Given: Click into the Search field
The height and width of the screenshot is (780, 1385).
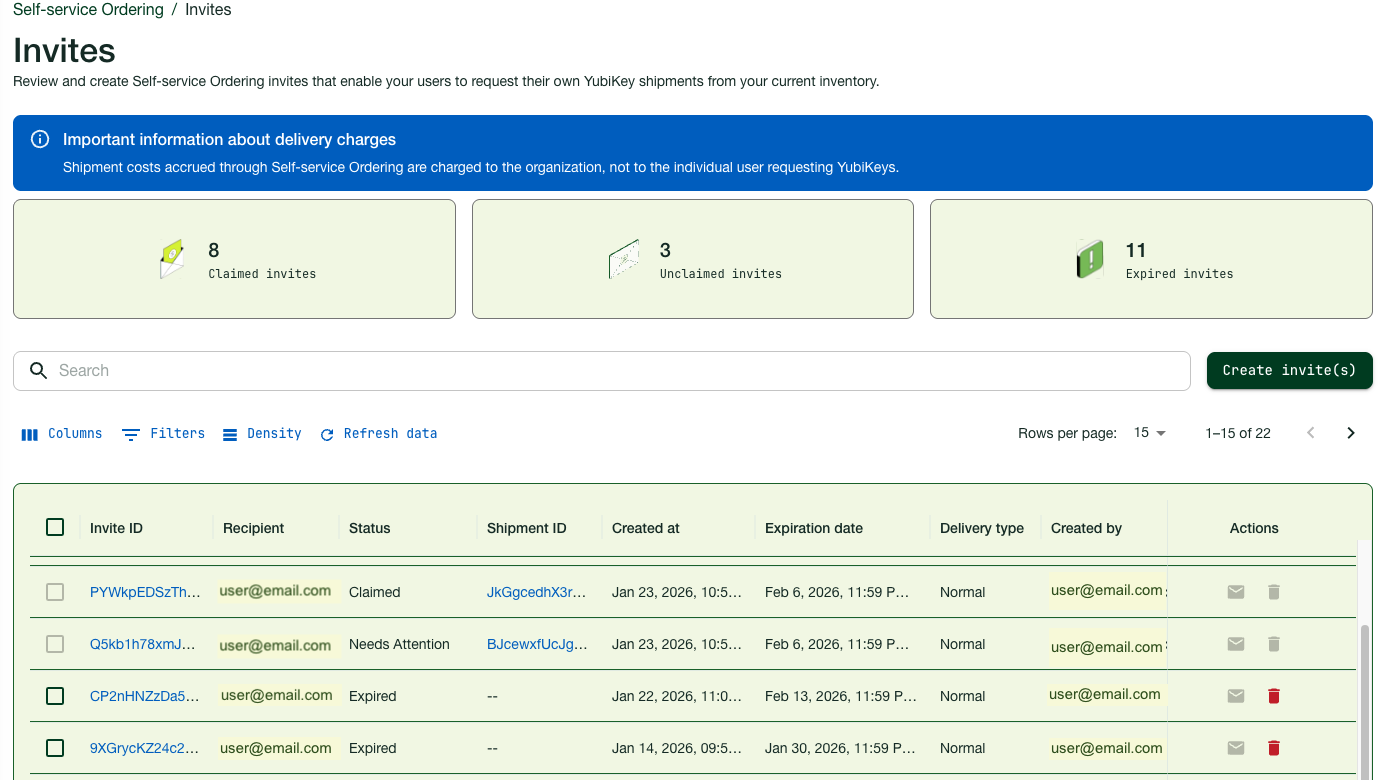Looking at the screenshot, I should click(x=600, y=371).
